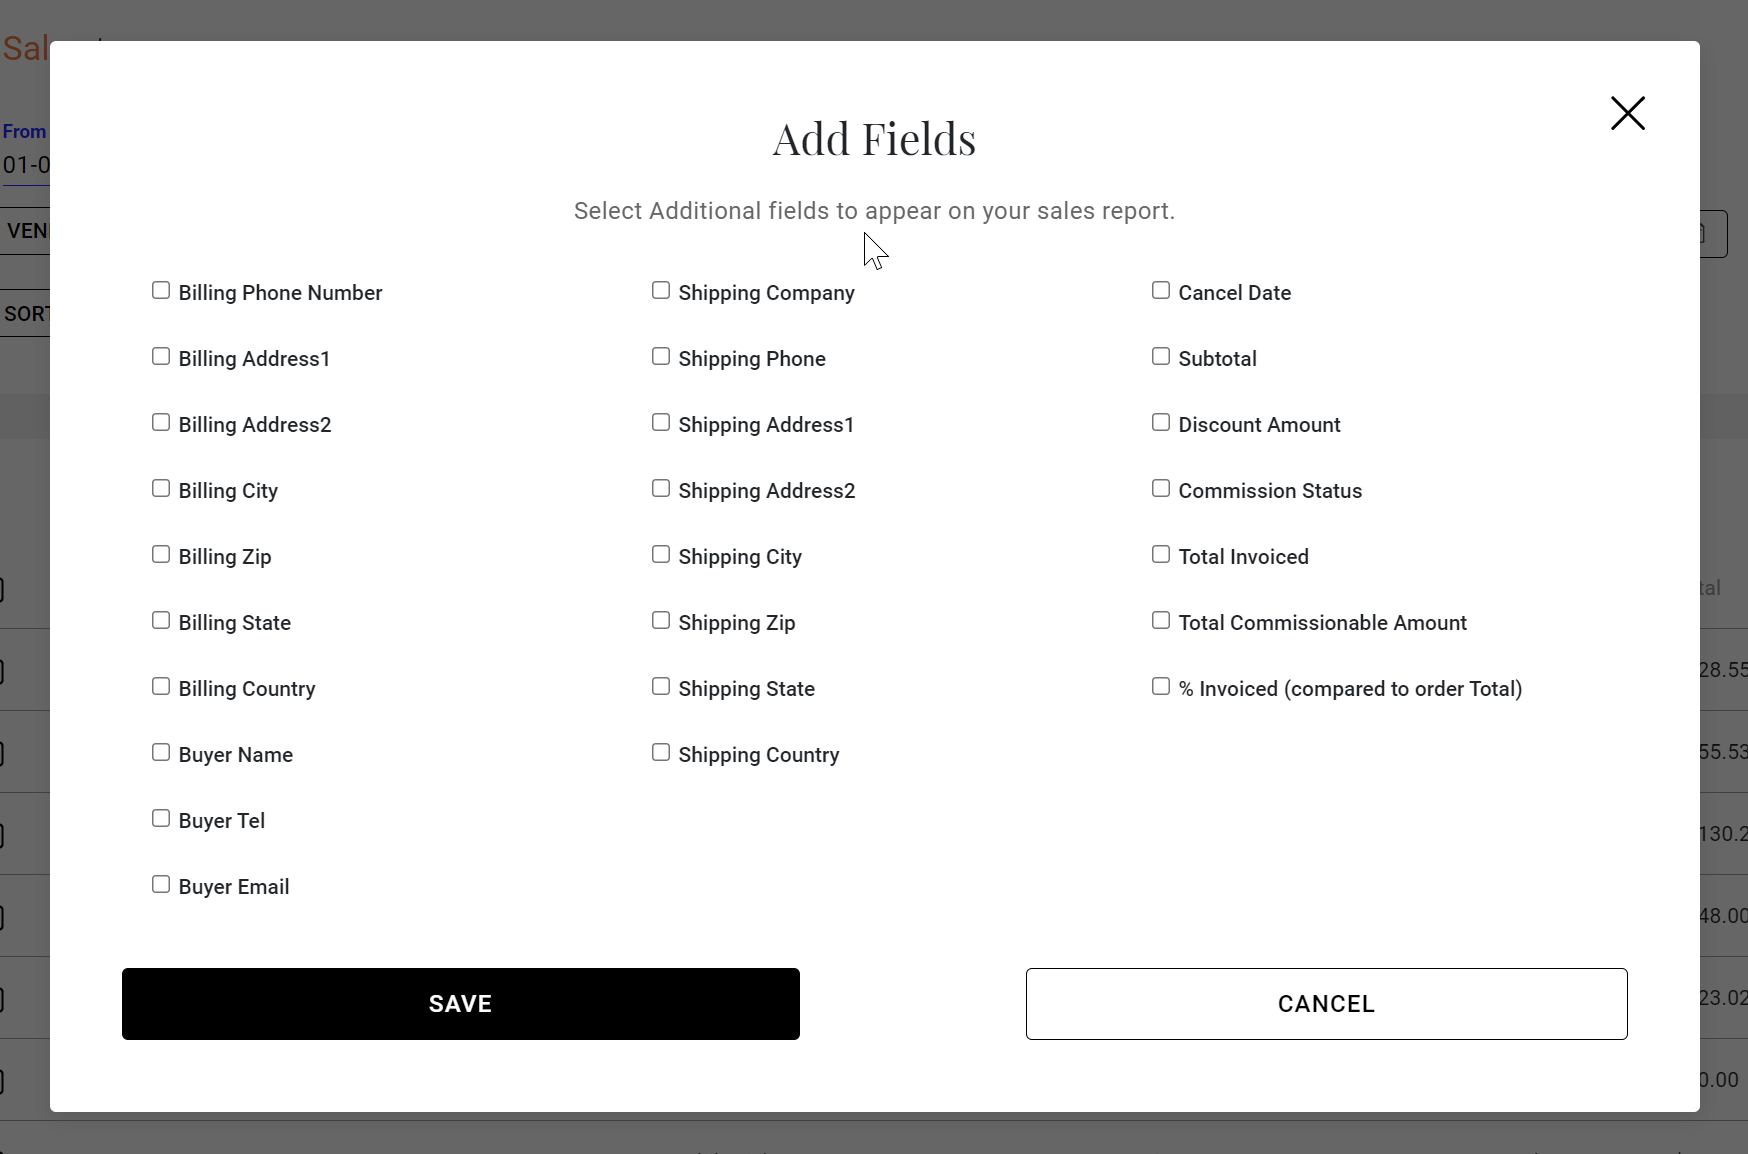Toggle the Billing Country checkbox
1748x1154 pixels.
pos(161,687)
